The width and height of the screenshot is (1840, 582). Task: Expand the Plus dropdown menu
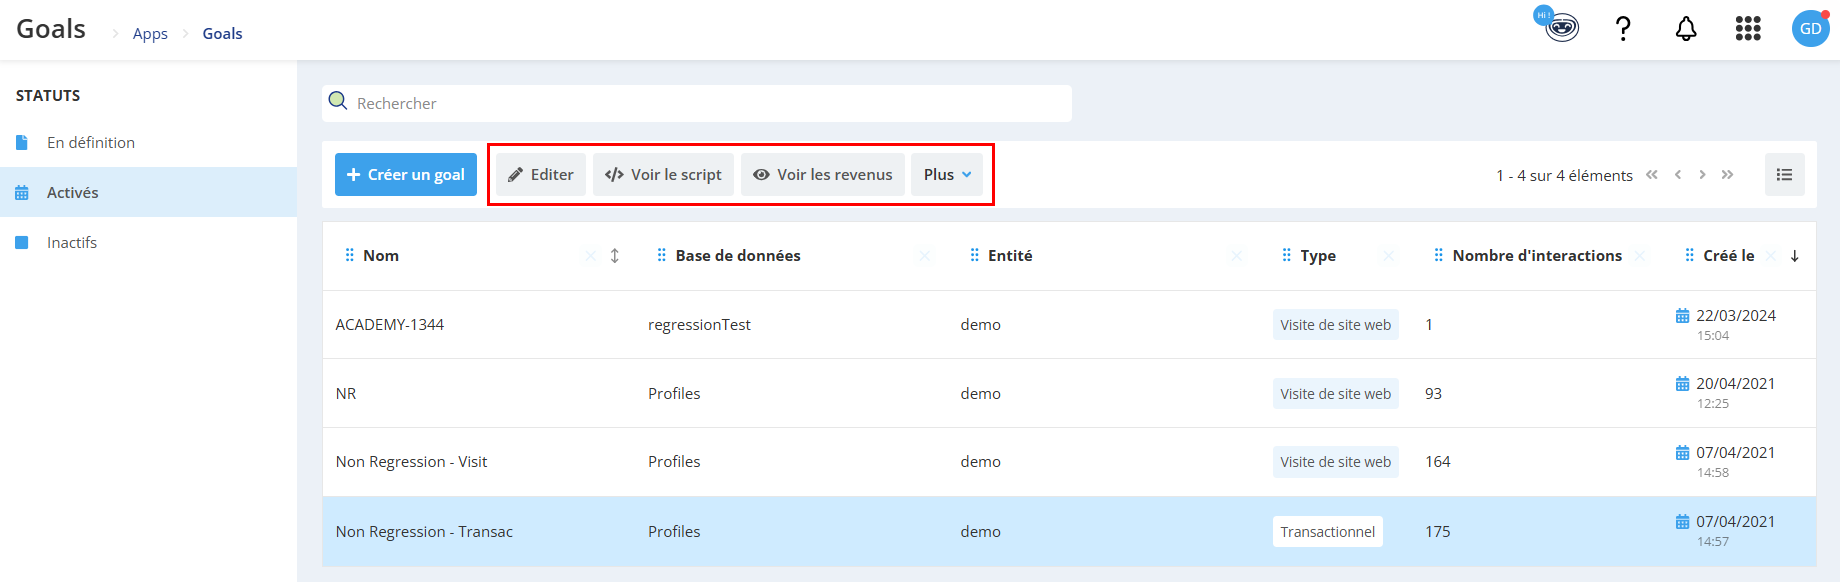point(947,175)
